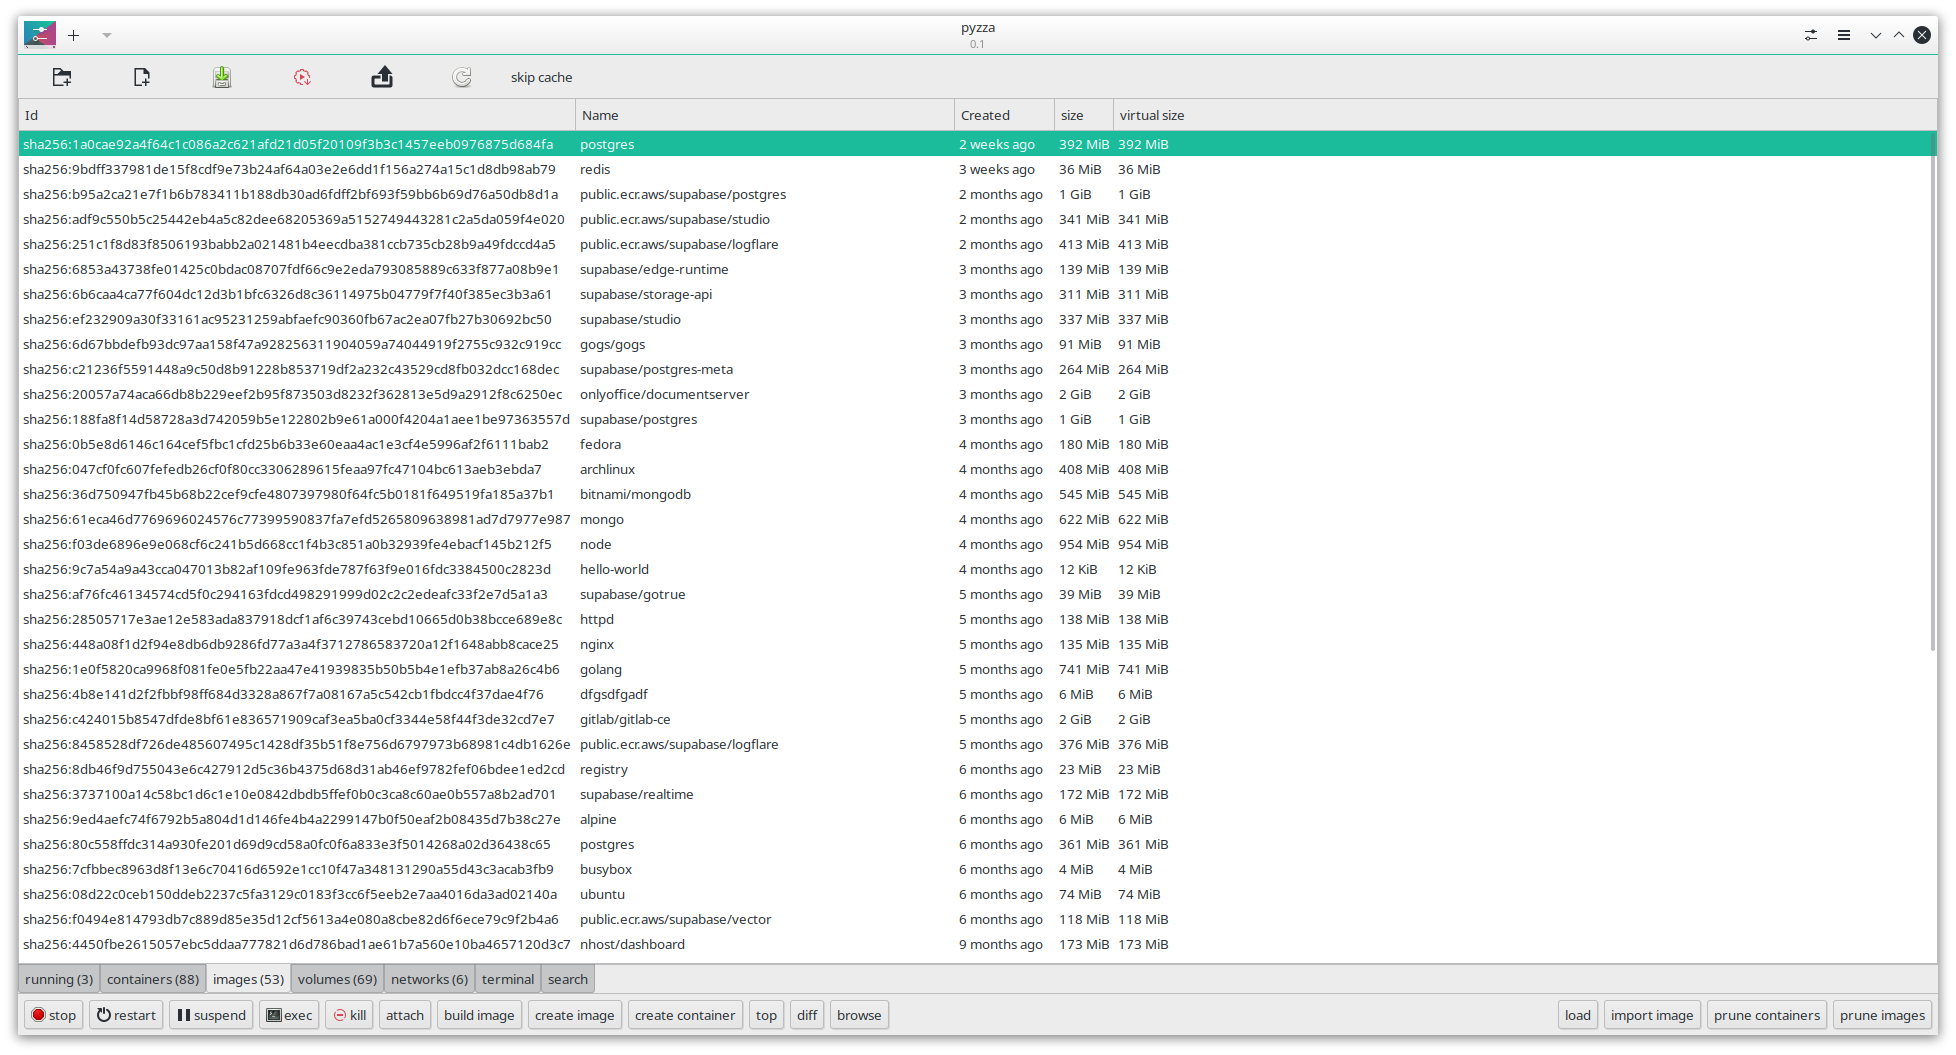This screenshot has height=1055, width=1956.
Task: Switch to the networks (6) tab
Action: click(429, 979)
